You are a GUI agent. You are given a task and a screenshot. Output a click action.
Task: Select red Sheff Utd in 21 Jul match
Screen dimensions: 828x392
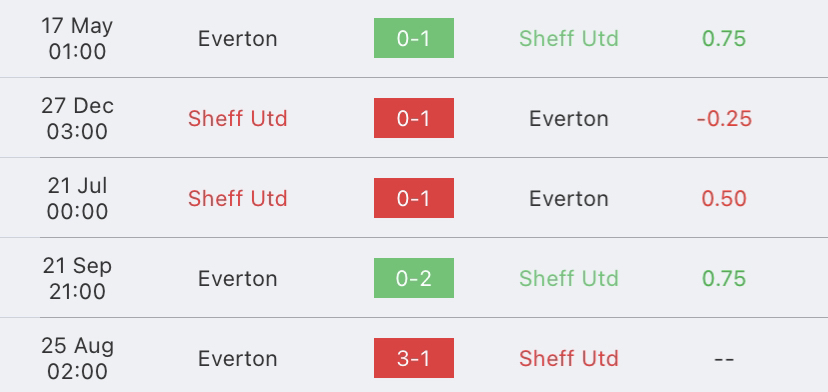238,199
